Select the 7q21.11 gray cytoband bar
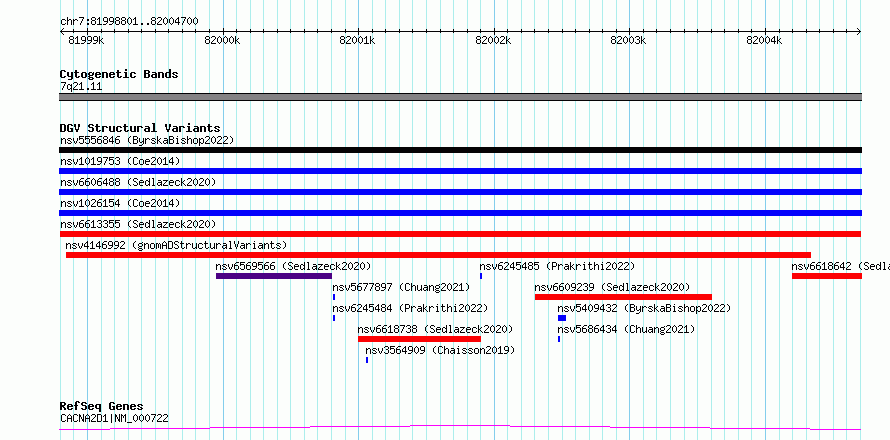 point(460,97)
